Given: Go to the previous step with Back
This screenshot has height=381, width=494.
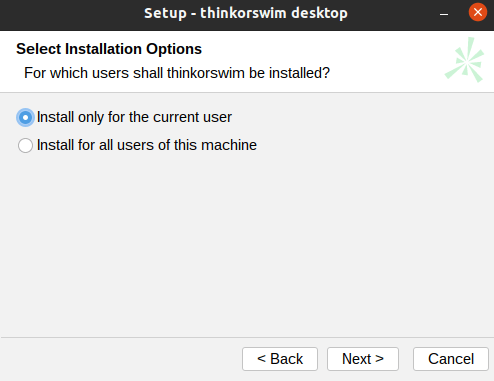Looking at the screenshot, I should coord(280,359).
